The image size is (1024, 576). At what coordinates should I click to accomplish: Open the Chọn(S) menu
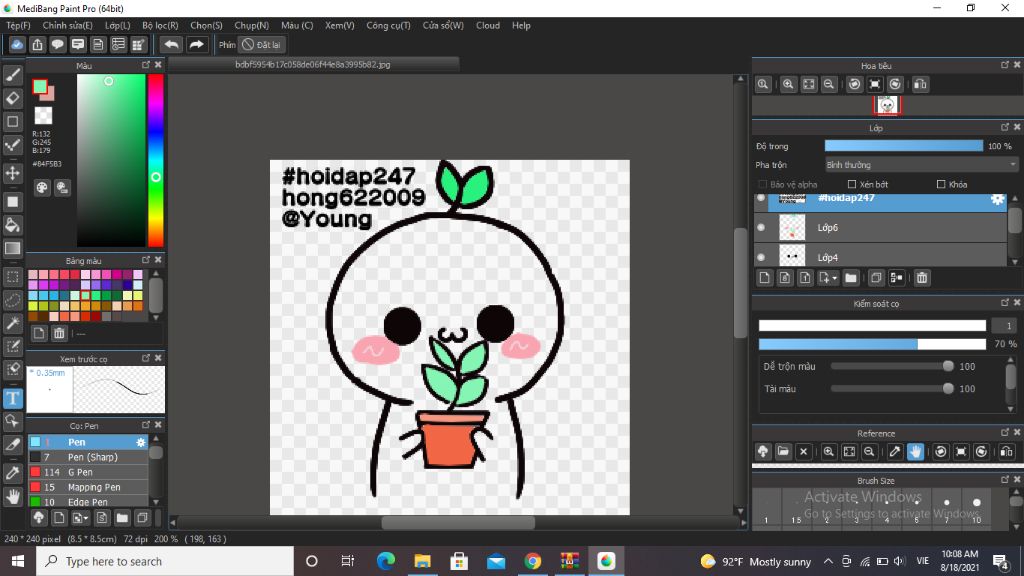[x=206, y=25]
